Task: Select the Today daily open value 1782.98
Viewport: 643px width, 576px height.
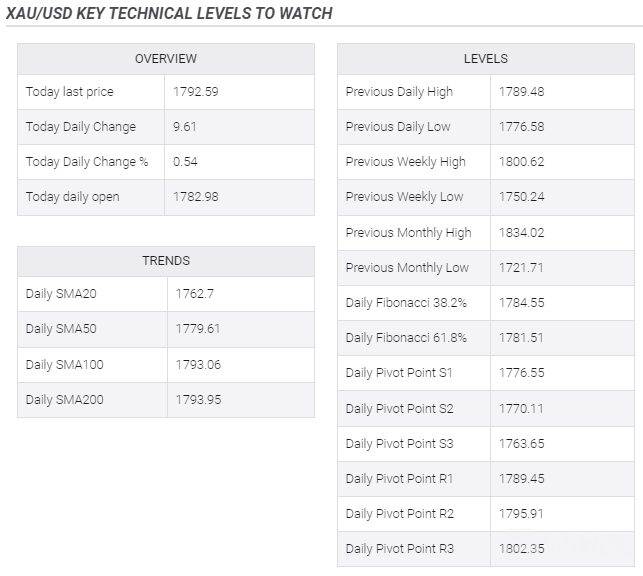Action: [x=195, y=197]
